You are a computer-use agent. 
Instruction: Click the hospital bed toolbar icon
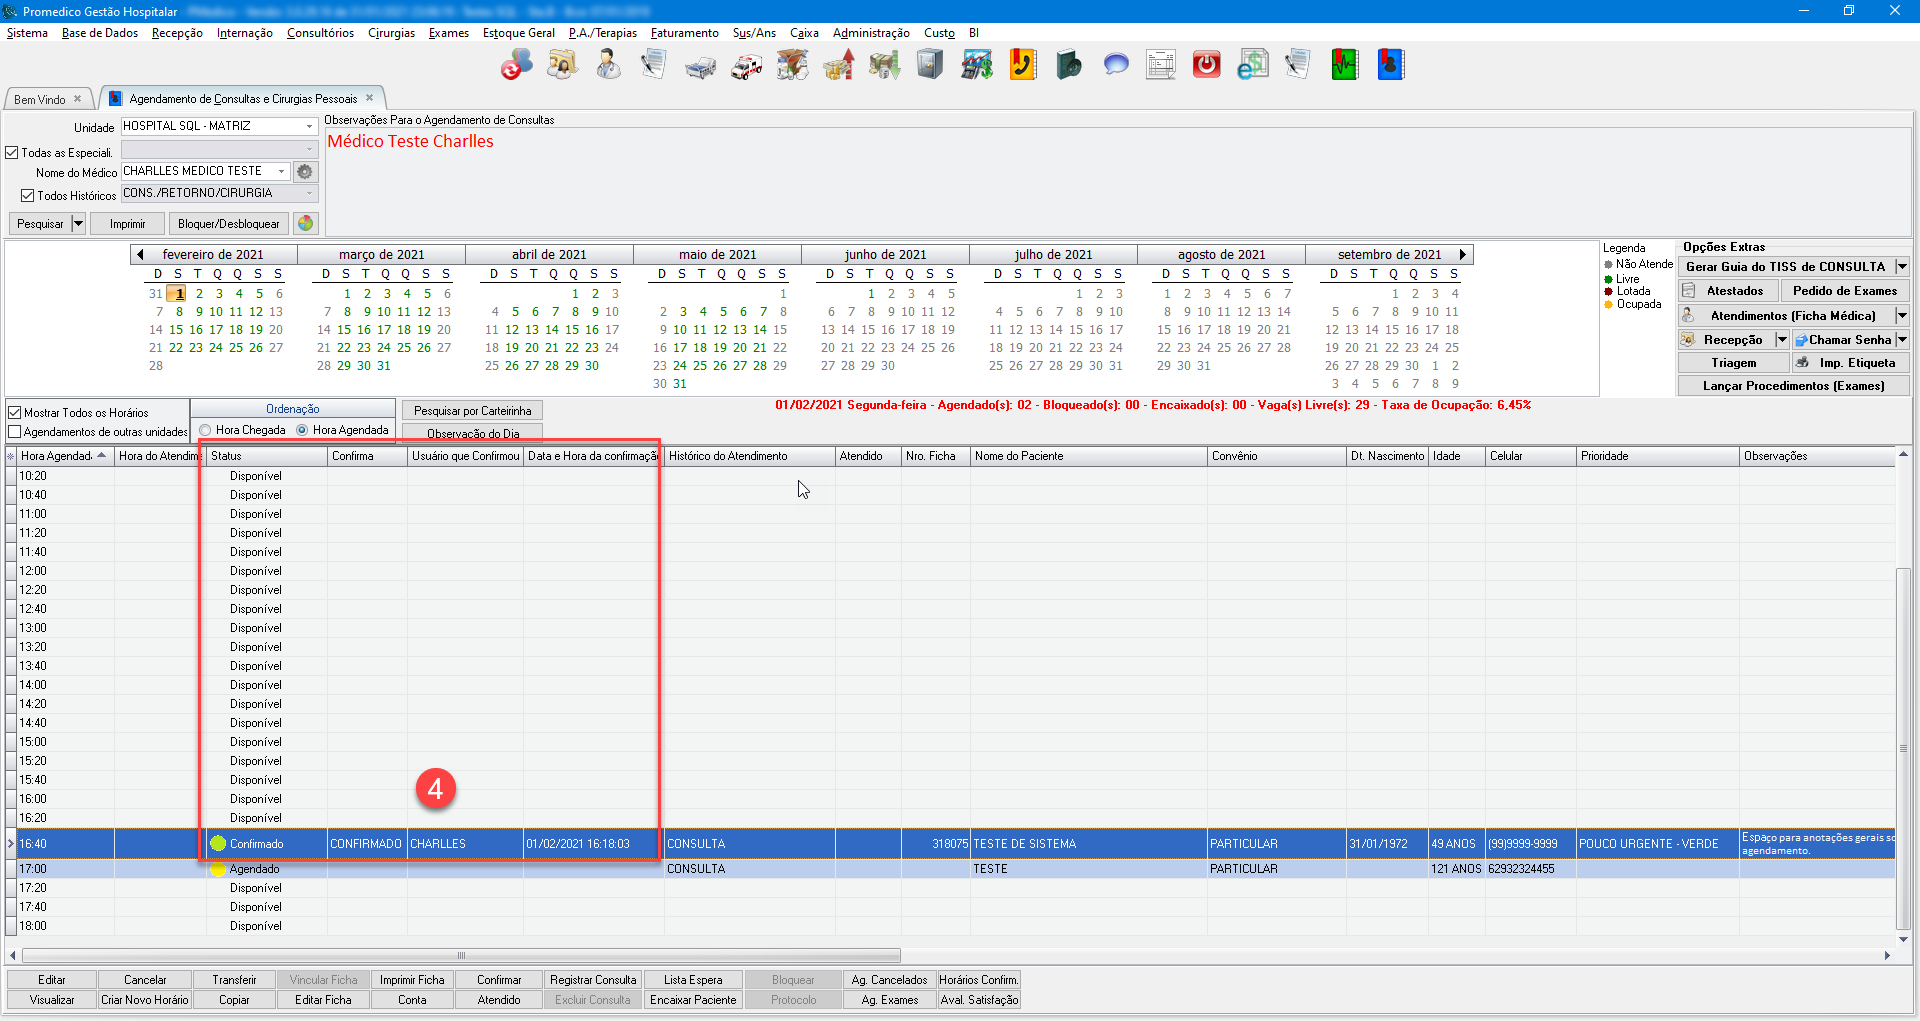click(x=700, y=66)
